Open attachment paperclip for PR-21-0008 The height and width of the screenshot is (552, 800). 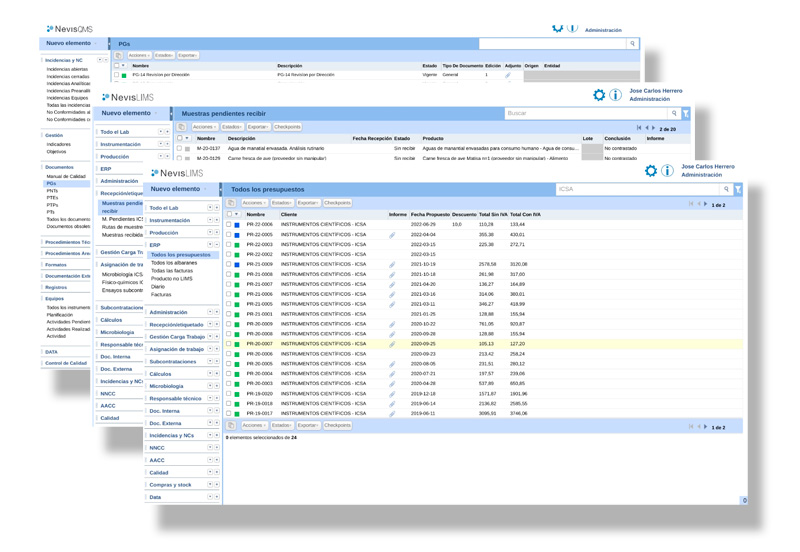point(392,274)
